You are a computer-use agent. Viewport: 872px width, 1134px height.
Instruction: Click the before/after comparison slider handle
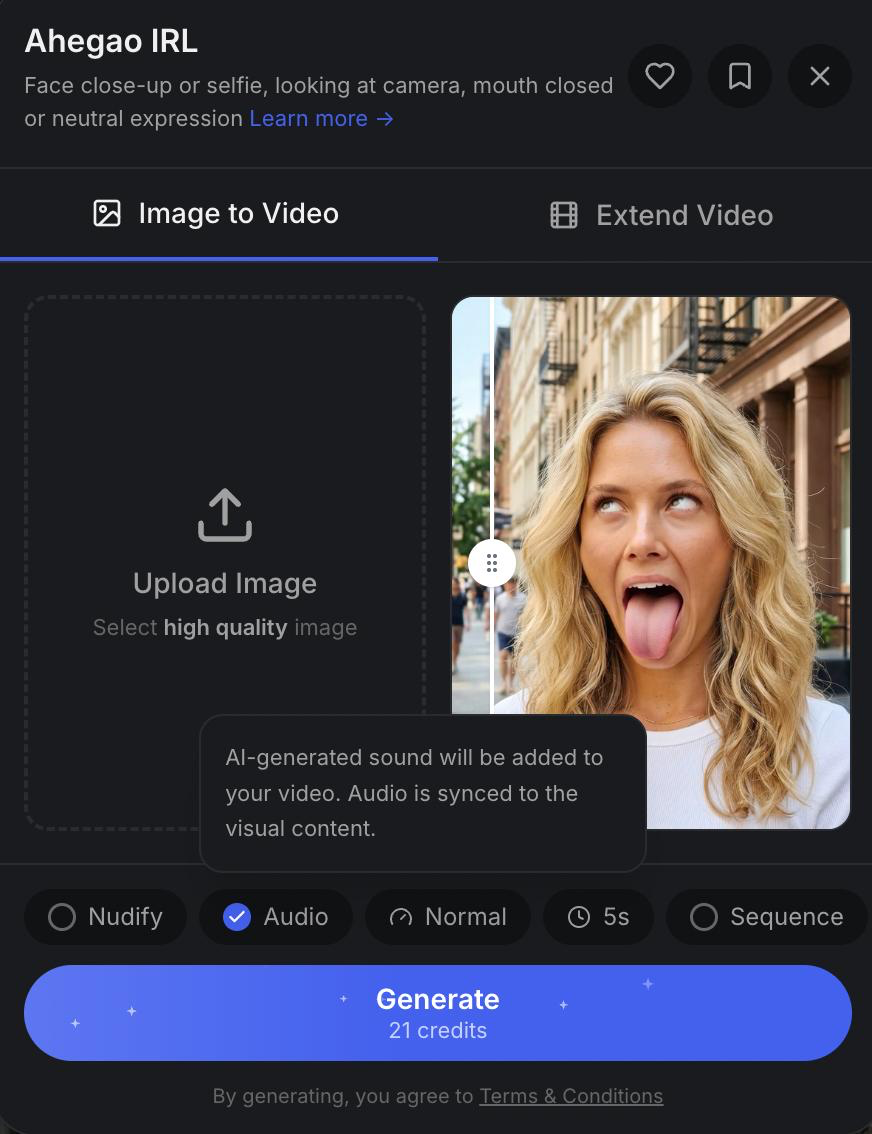pyautogui.click(x=492, y=563)
